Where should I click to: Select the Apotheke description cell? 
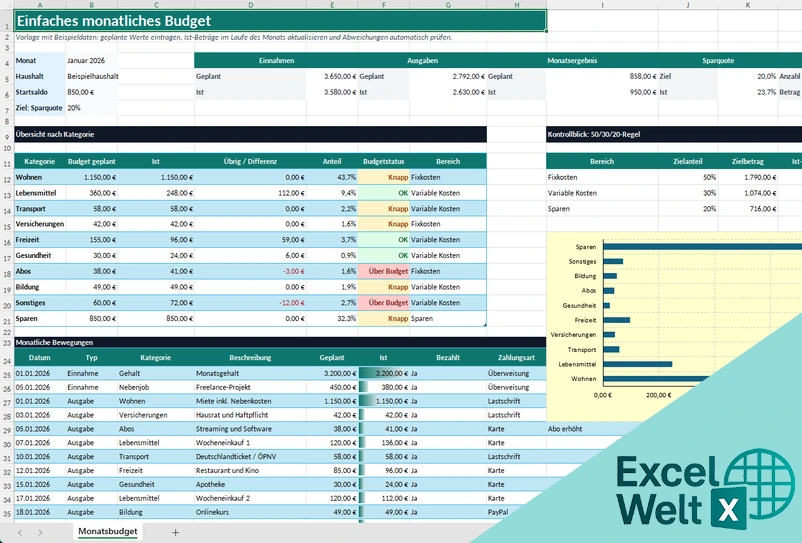pyautogui.click(x=251, y=484)
